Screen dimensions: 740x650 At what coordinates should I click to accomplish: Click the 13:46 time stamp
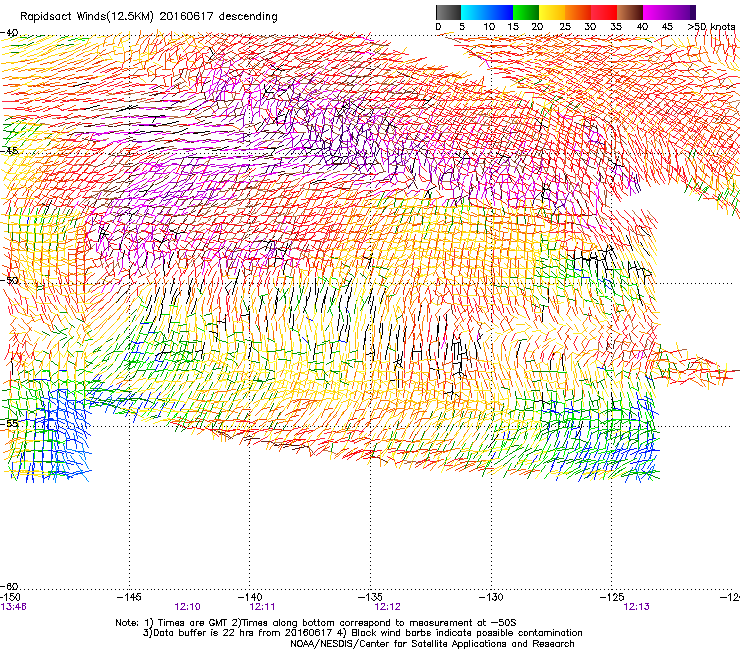tap(14, 607)
